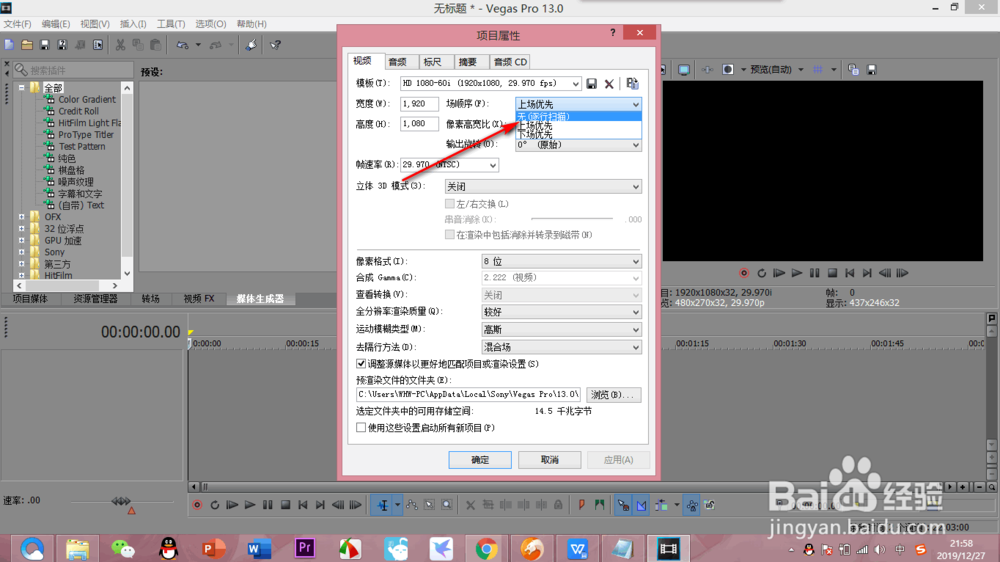
Task: Open the File (文件) menu
Action: [x=17, y=24]
